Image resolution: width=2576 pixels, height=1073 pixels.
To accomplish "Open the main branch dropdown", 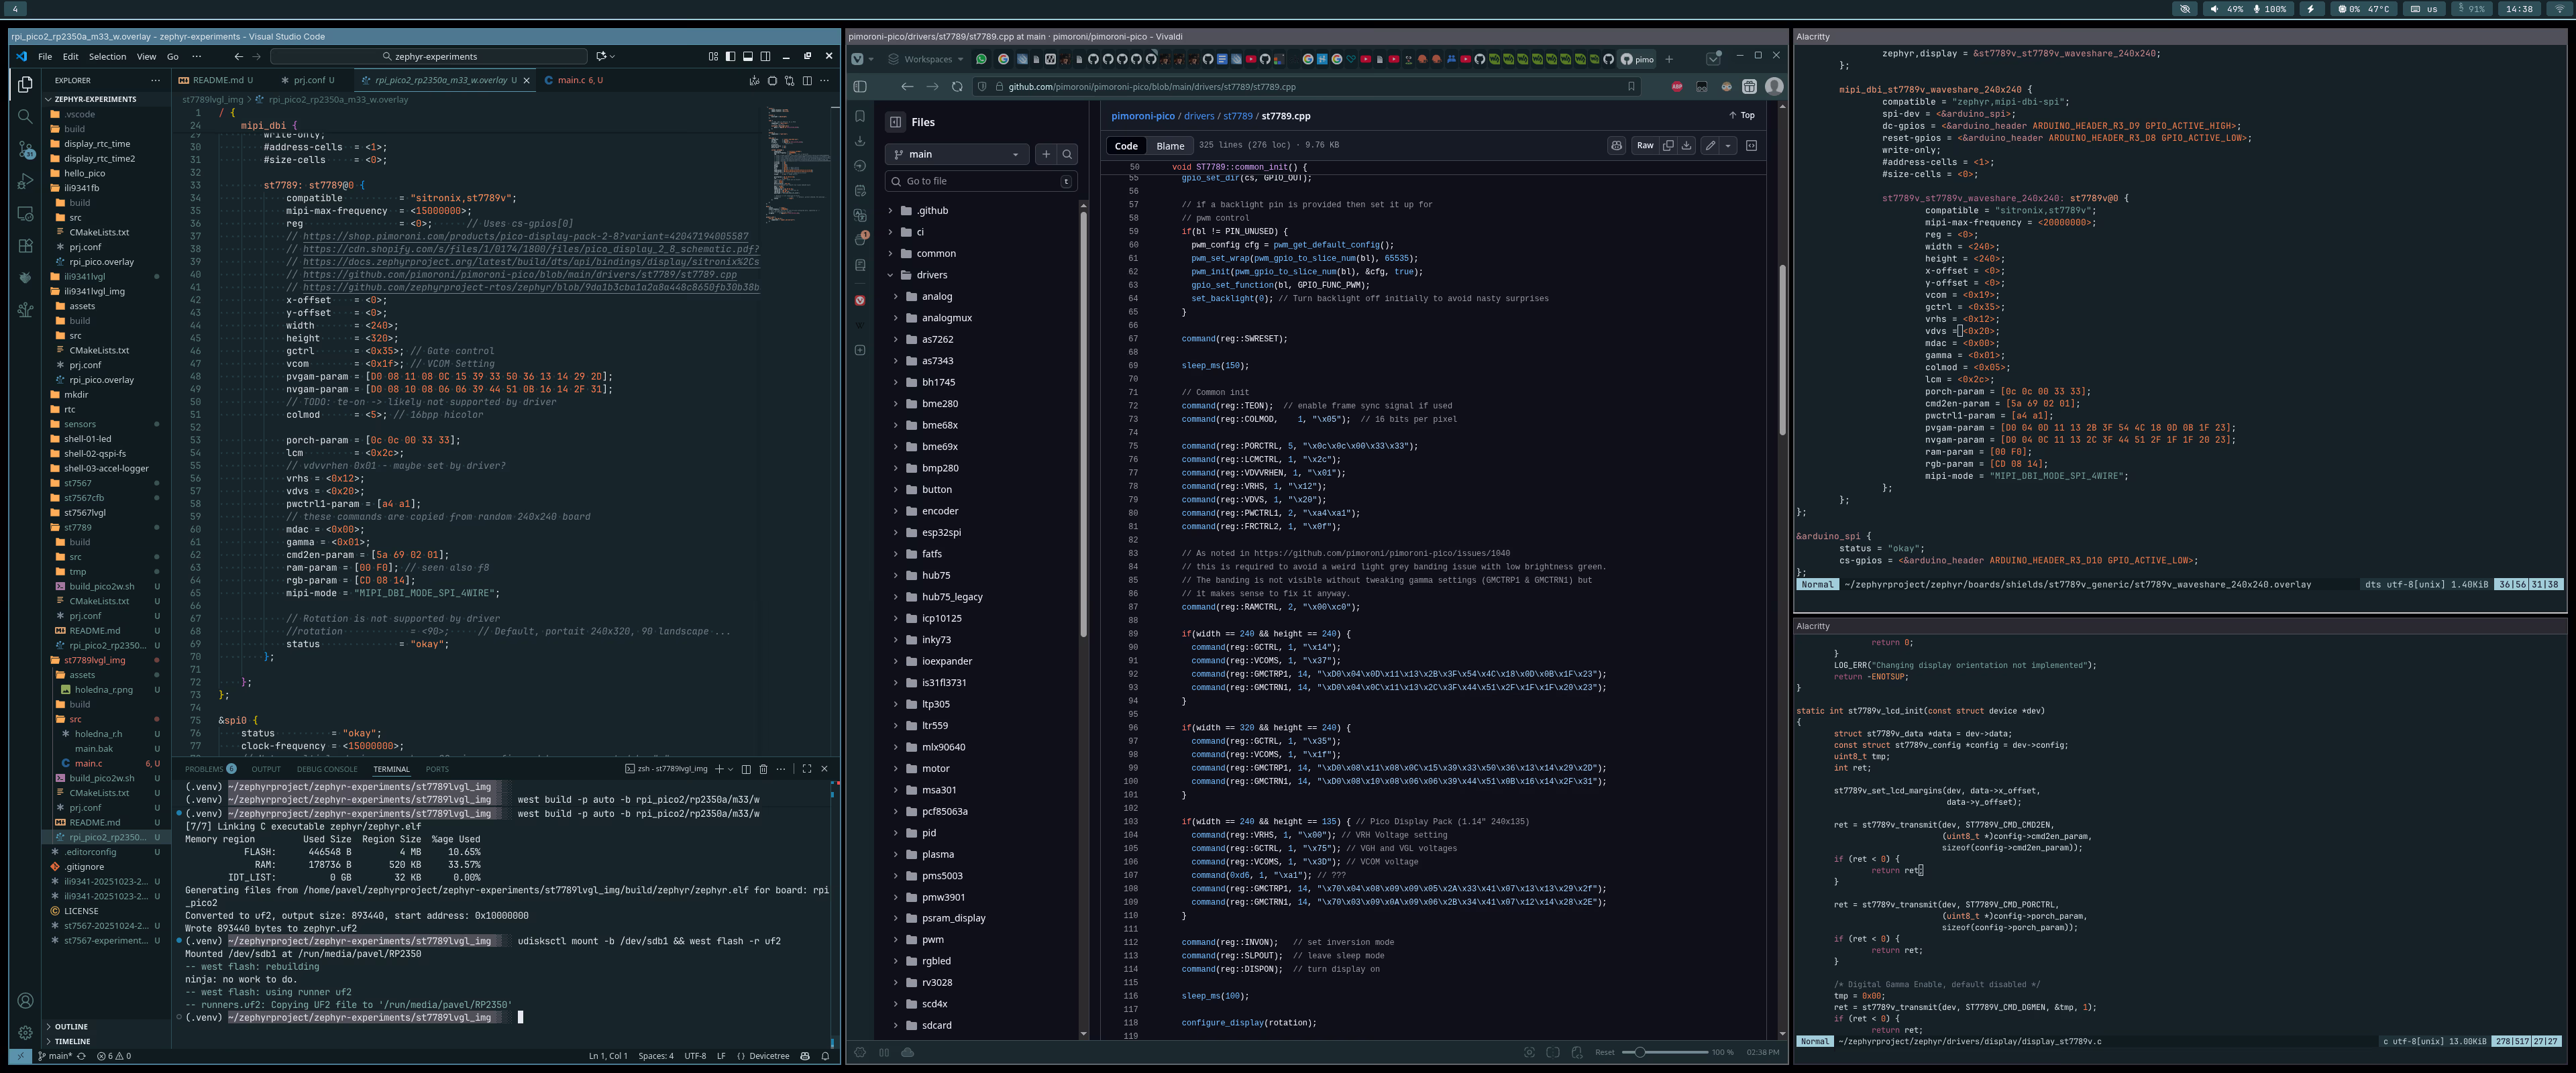I will (x=956, y=154).
